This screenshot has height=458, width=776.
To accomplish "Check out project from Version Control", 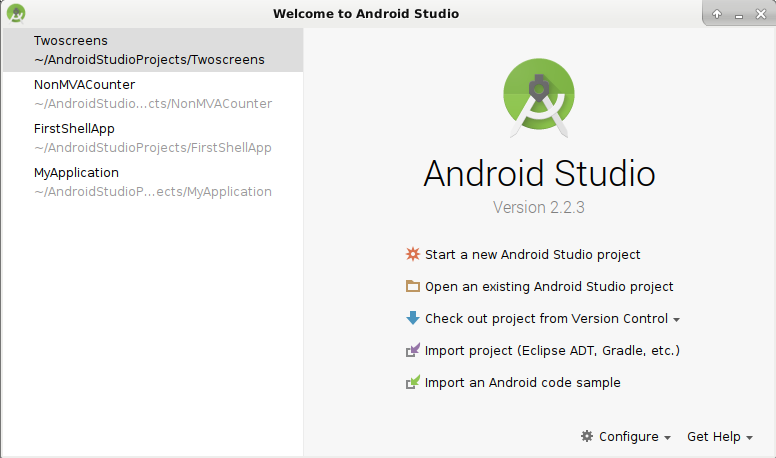I will point(546,318).
